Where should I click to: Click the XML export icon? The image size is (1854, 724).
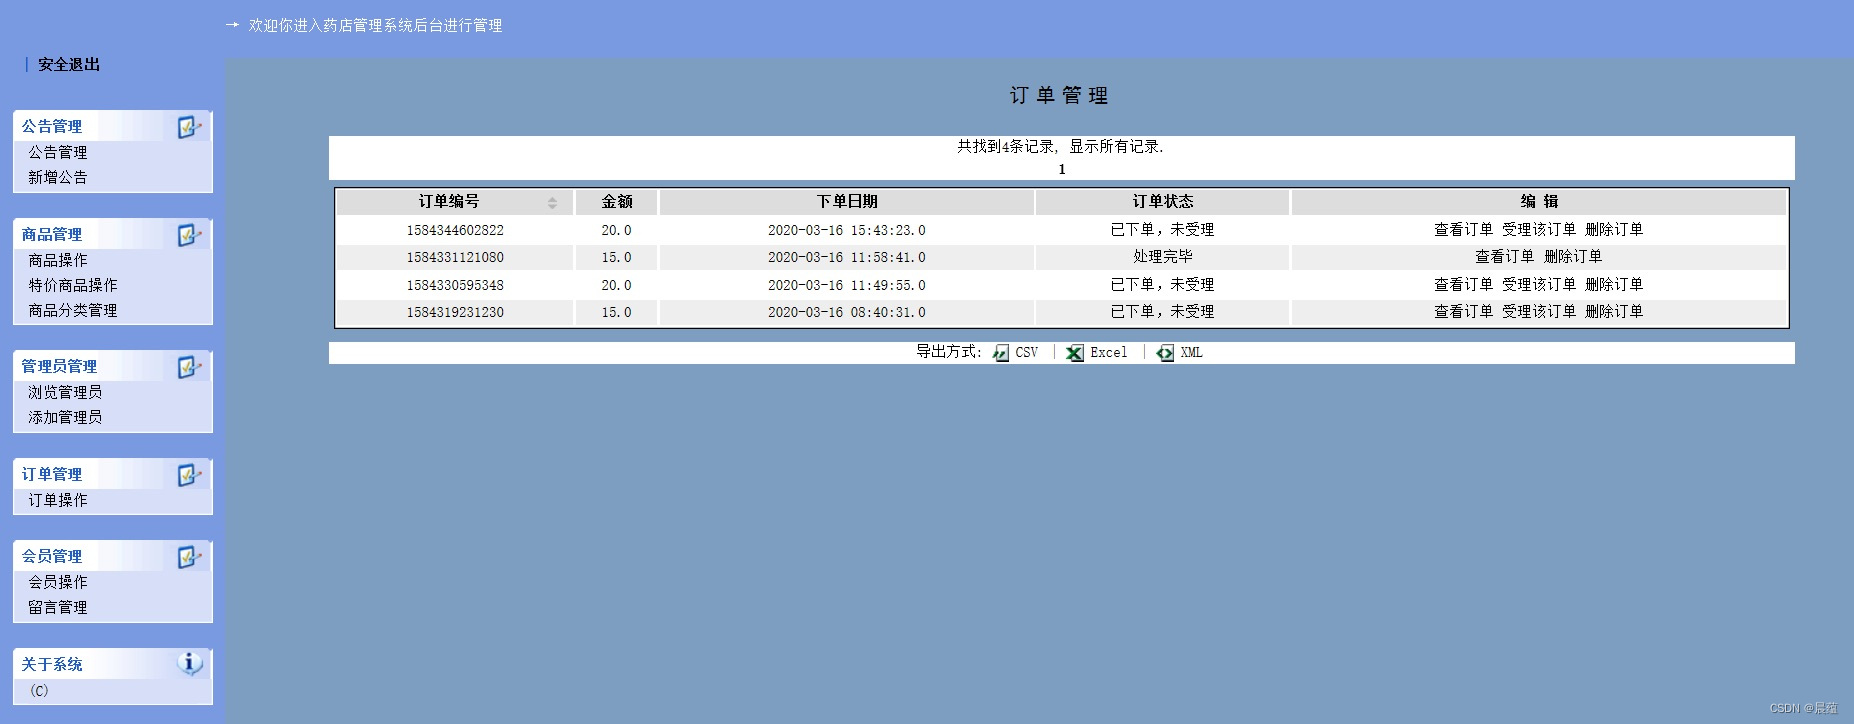pyautogui.click(x=1165, y=353)
